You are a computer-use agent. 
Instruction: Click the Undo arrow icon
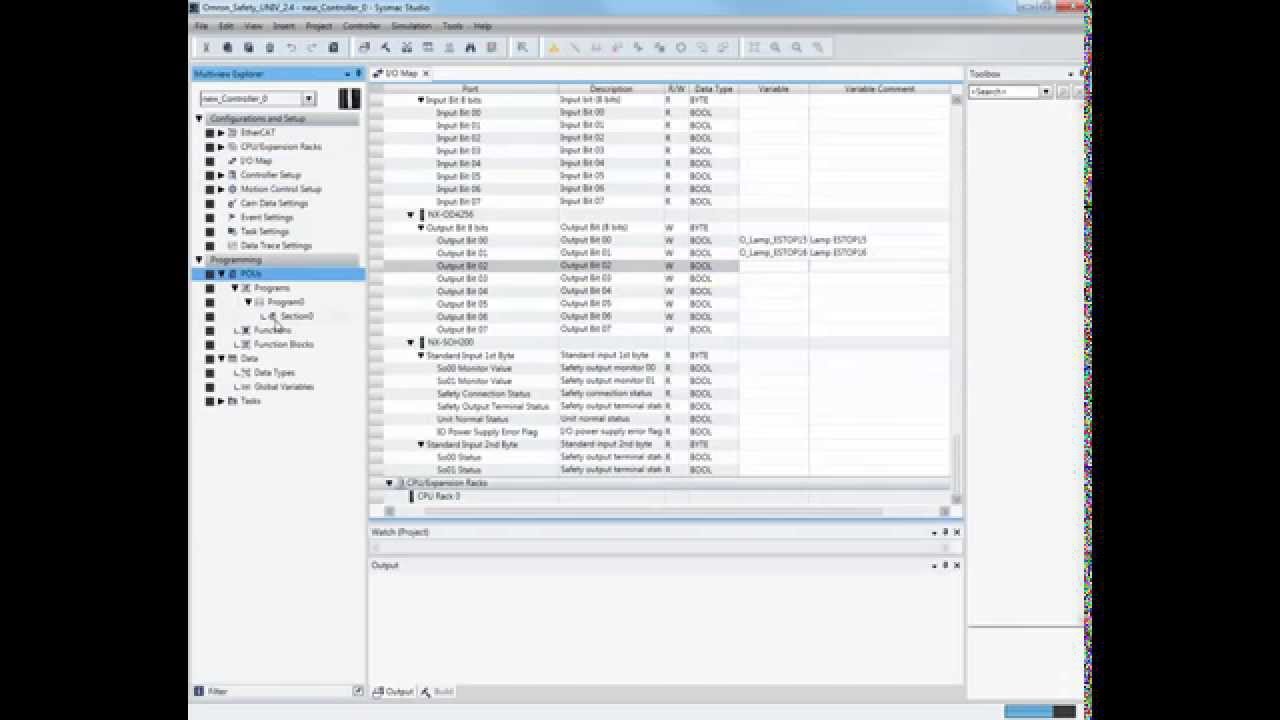291,47
